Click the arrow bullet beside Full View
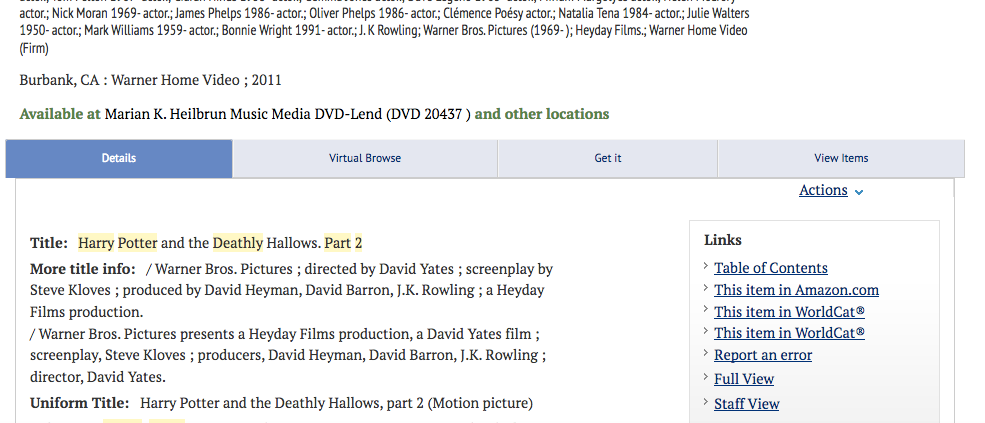 pos(707,377)
